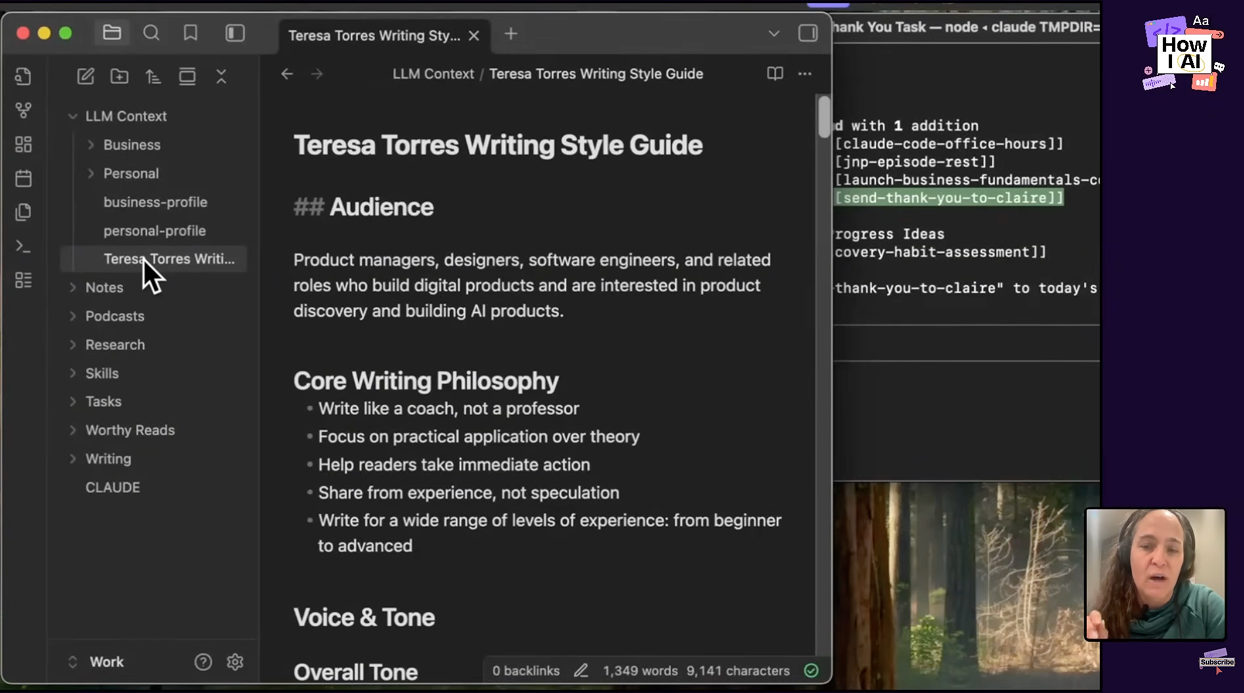Open settings gear icon
Image resolution: width=1244 pixels, height=693 pixels.
[x=235, y=662]
